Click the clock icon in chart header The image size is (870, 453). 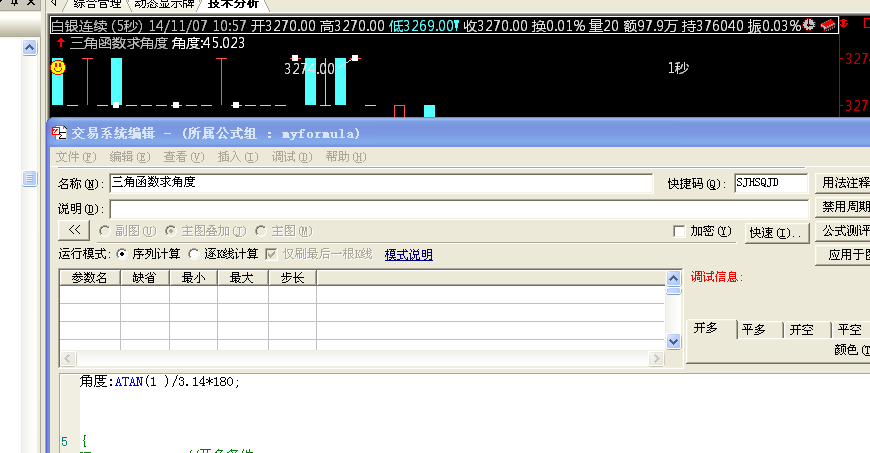[809, 24]
